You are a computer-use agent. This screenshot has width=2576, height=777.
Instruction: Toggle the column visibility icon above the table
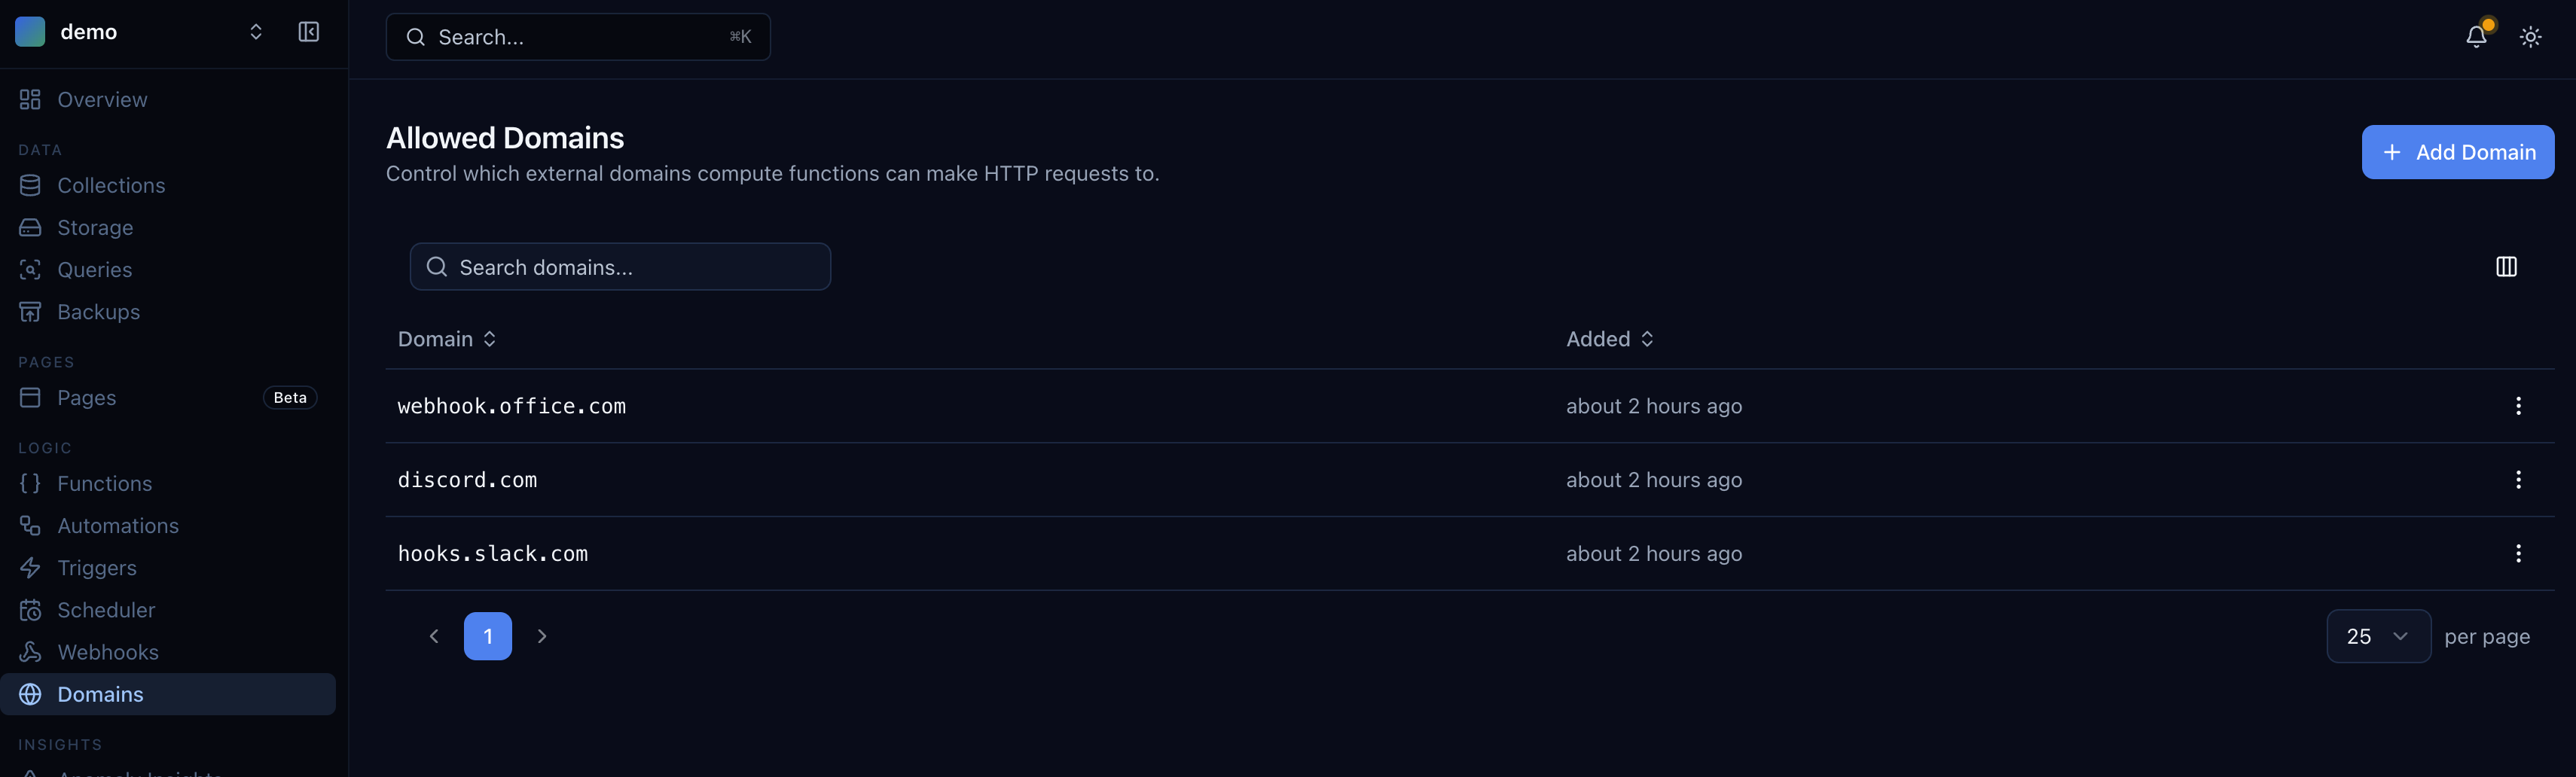point(2507,266)
